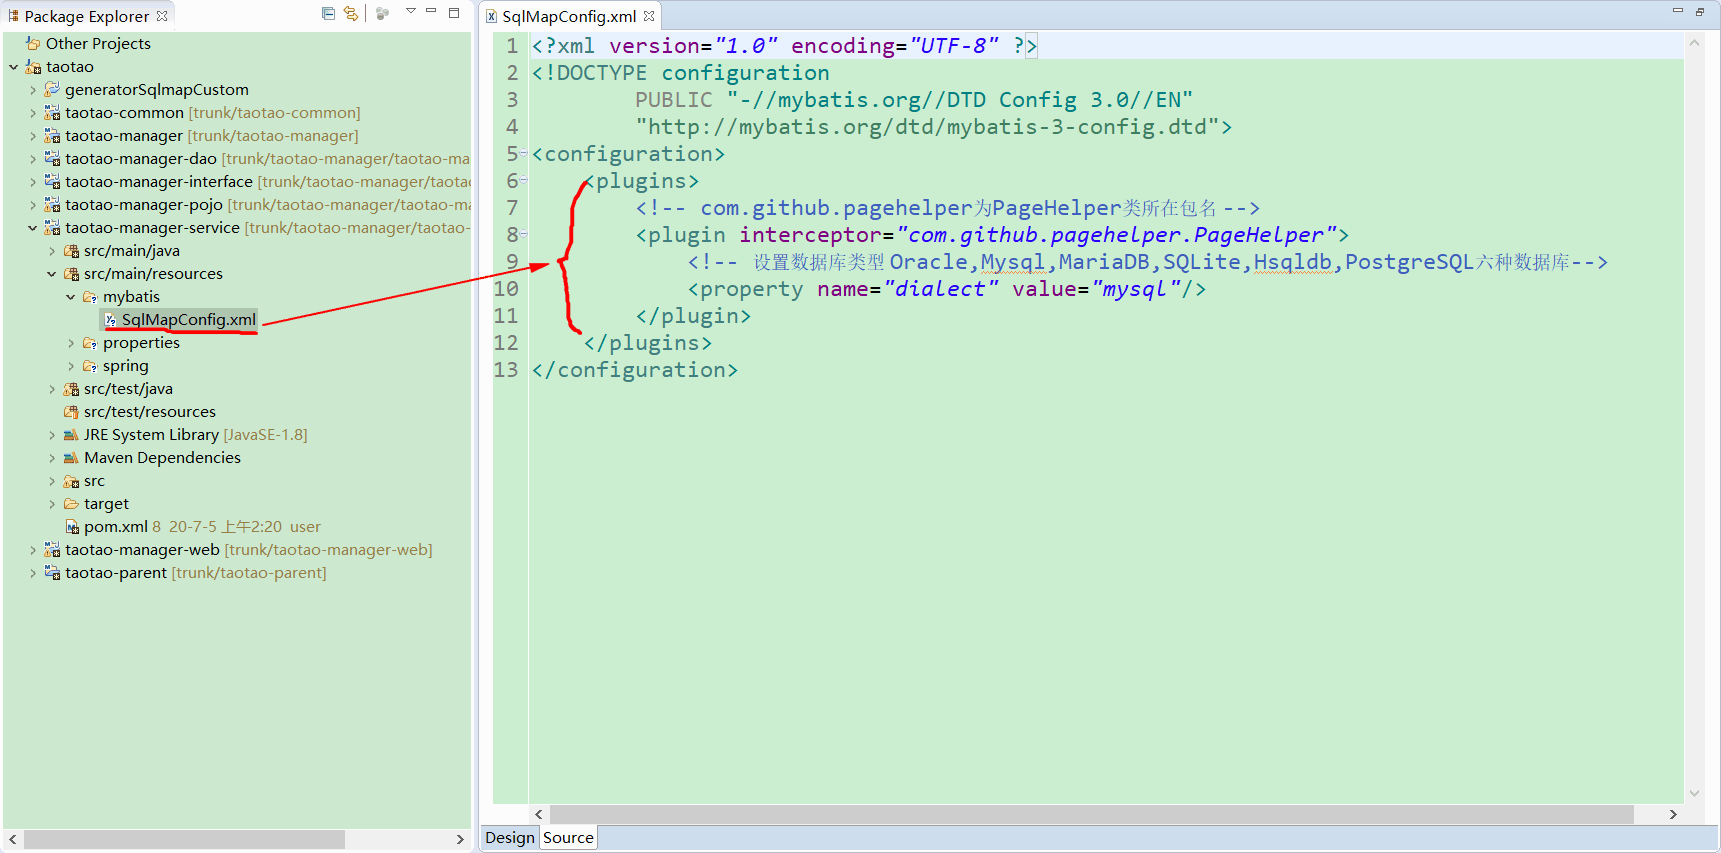Restore the editor area size
The width and height of the screenshot is (1721, 853).
pos(1700,12)
